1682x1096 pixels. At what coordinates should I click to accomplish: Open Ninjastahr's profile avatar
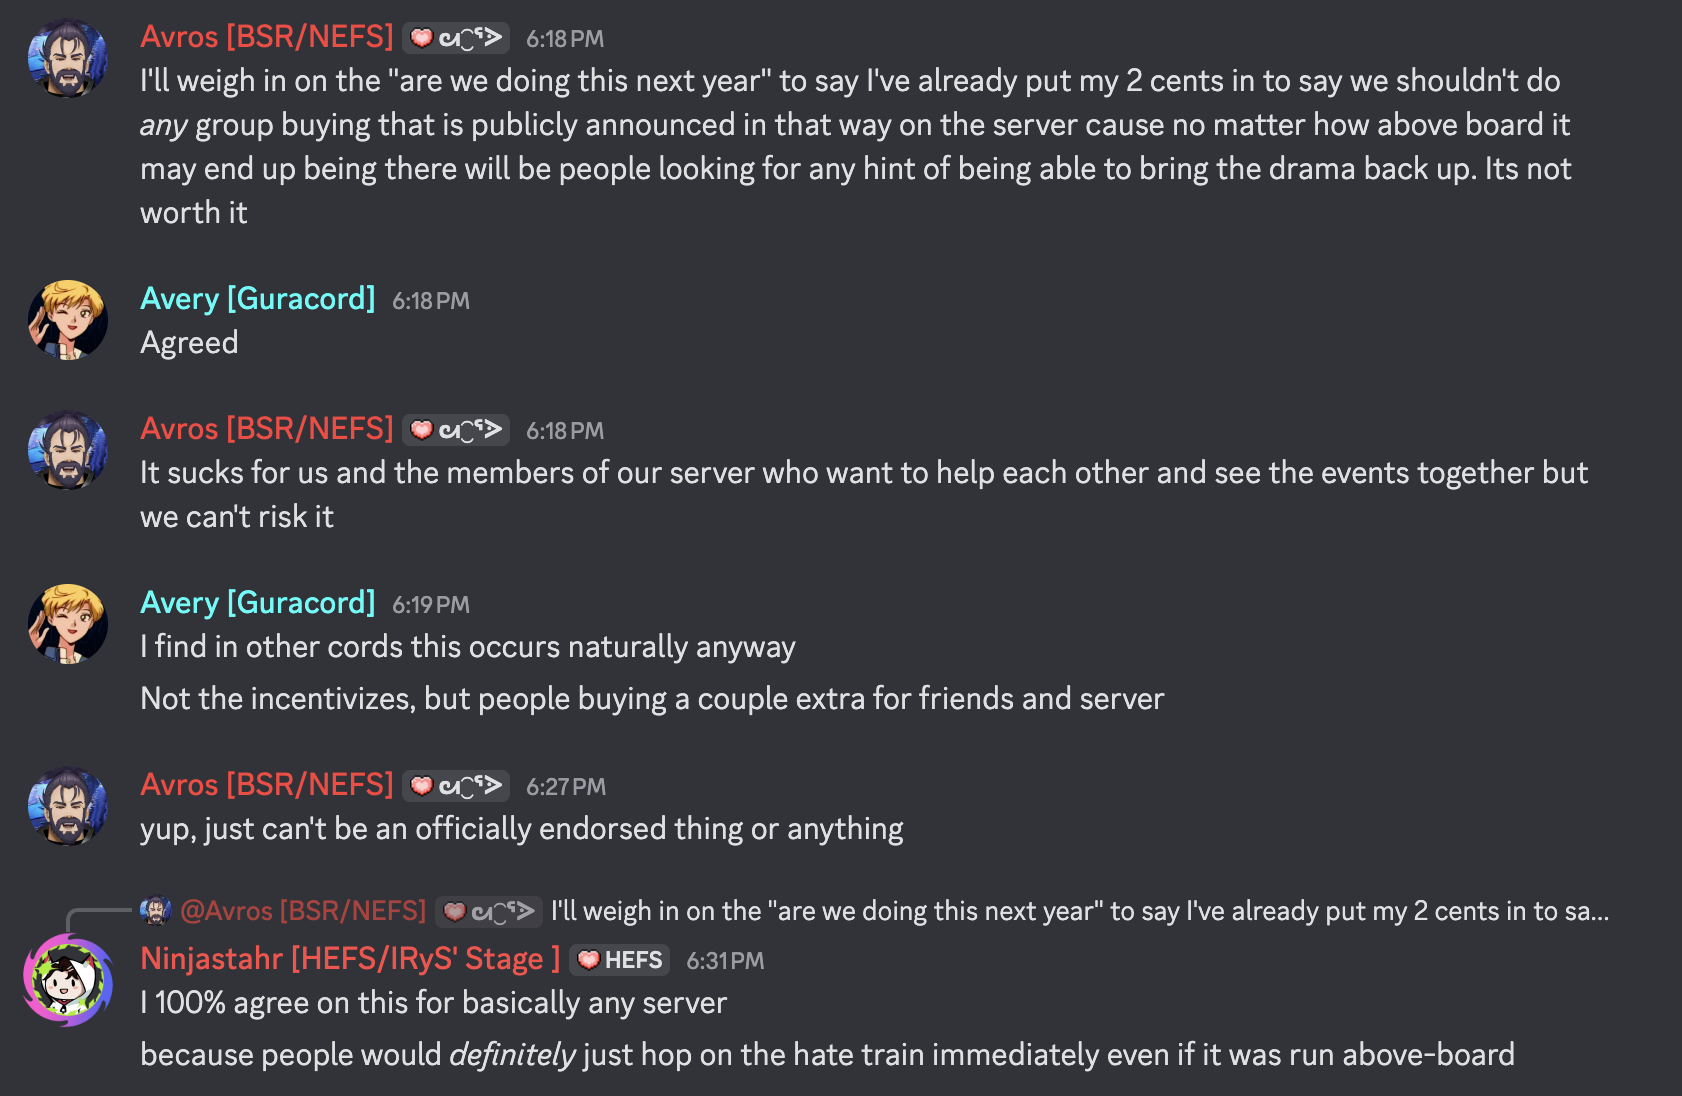[67, 980]
